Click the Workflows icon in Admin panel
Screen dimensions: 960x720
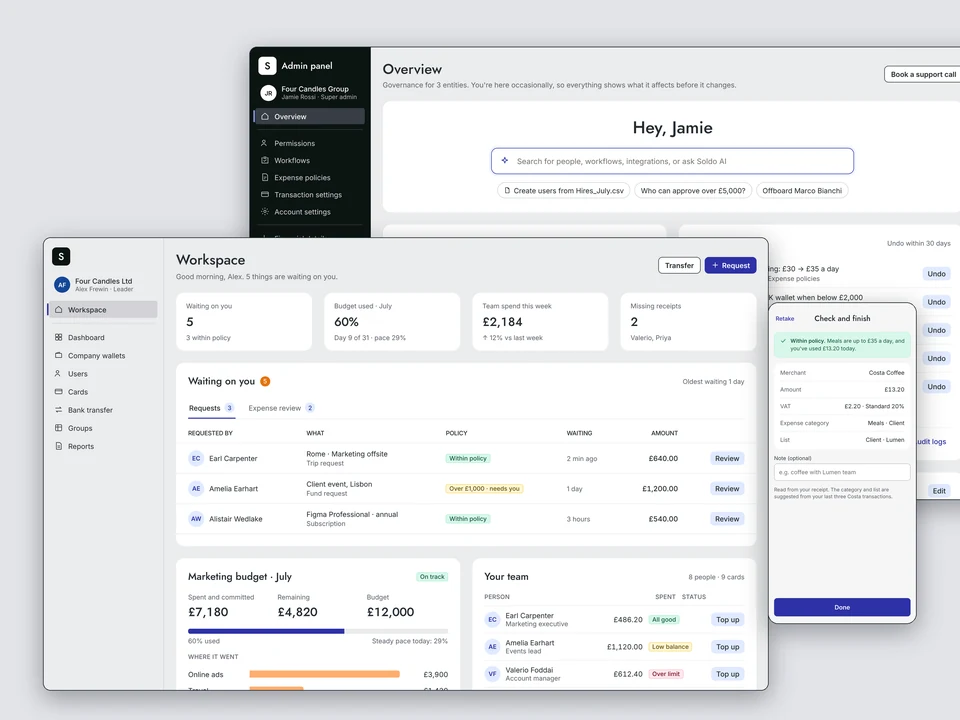(264, 160)
